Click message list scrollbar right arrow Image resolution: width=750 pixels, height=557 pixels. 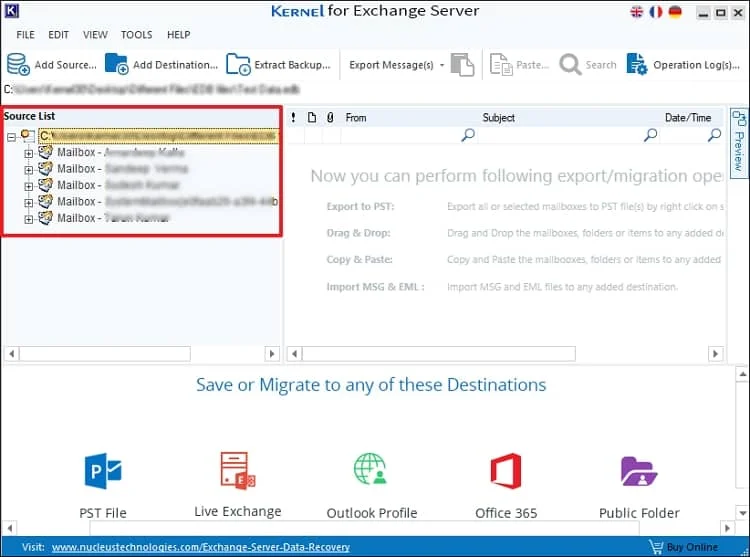(x=715, y=354)
